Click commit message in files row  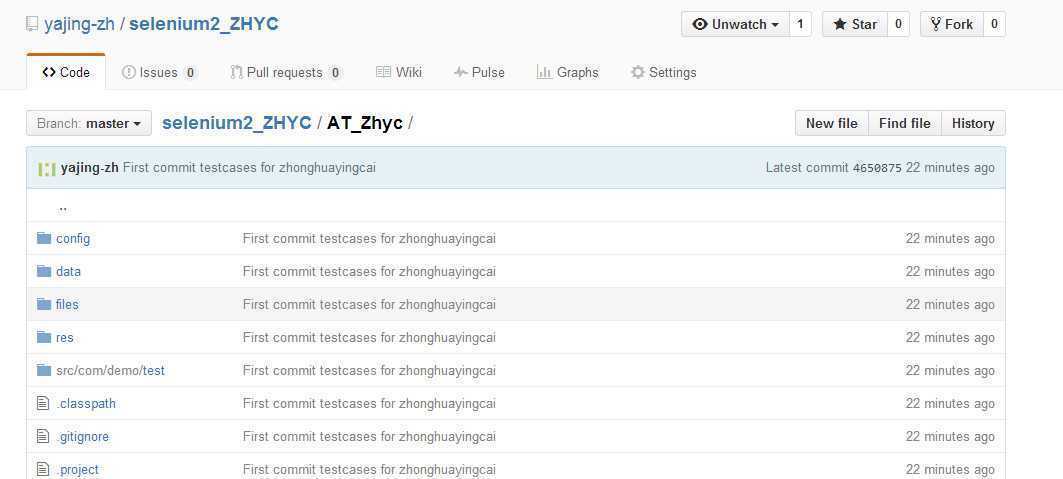(x=369, y=304)
